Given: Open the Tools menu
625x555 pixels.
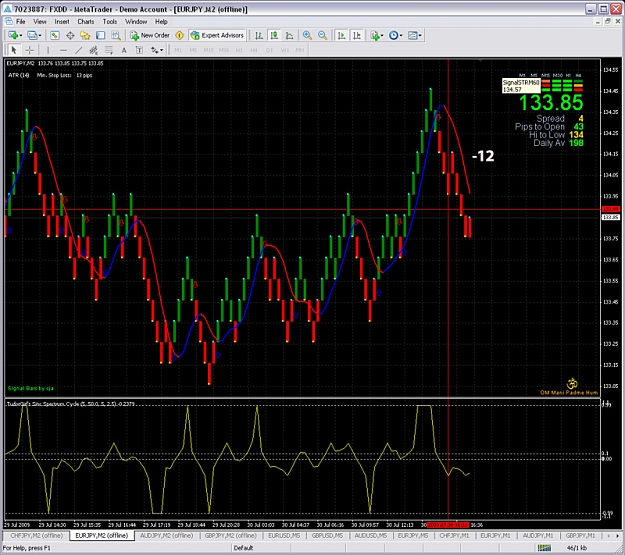Looking at the screenshot, I should (110, 22).
